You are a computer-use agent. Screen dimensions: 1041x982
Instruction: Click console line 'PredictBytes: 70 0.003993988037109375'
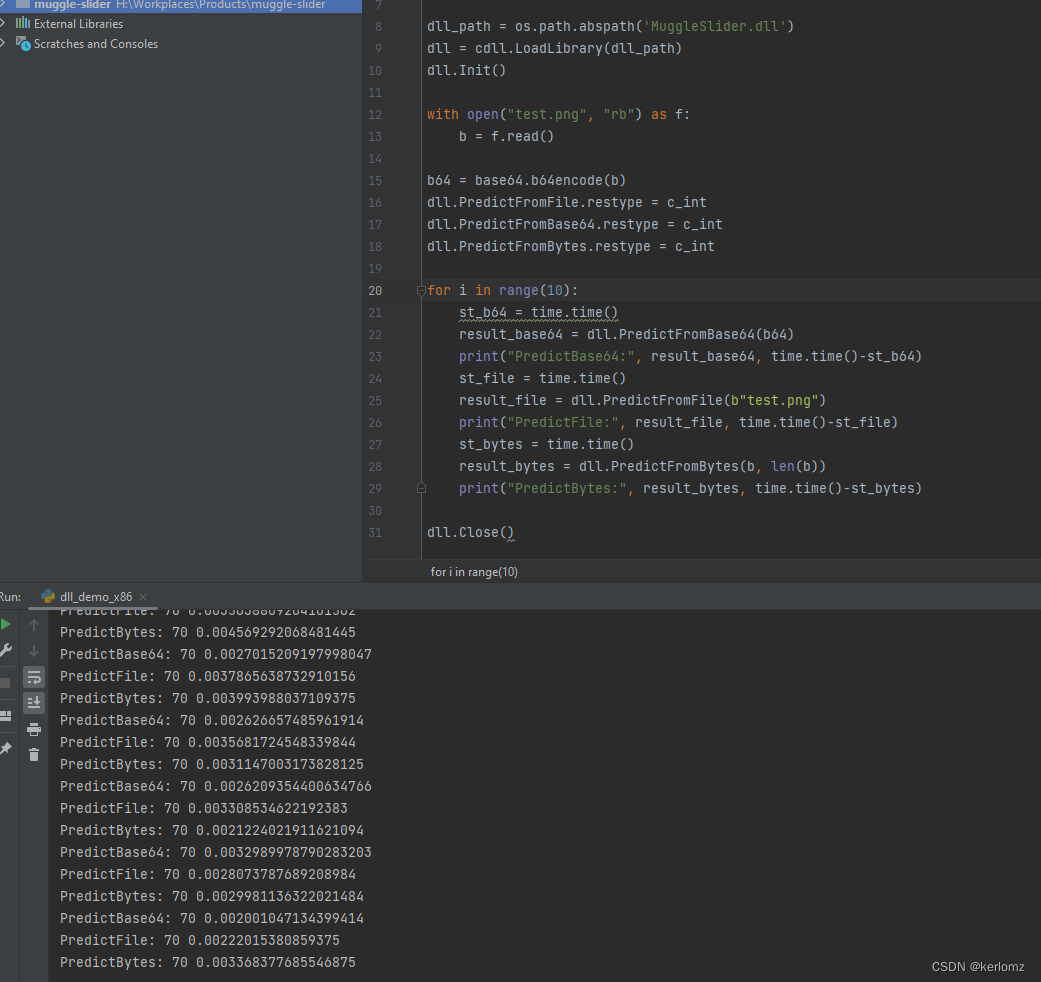(x=208, y=698)
